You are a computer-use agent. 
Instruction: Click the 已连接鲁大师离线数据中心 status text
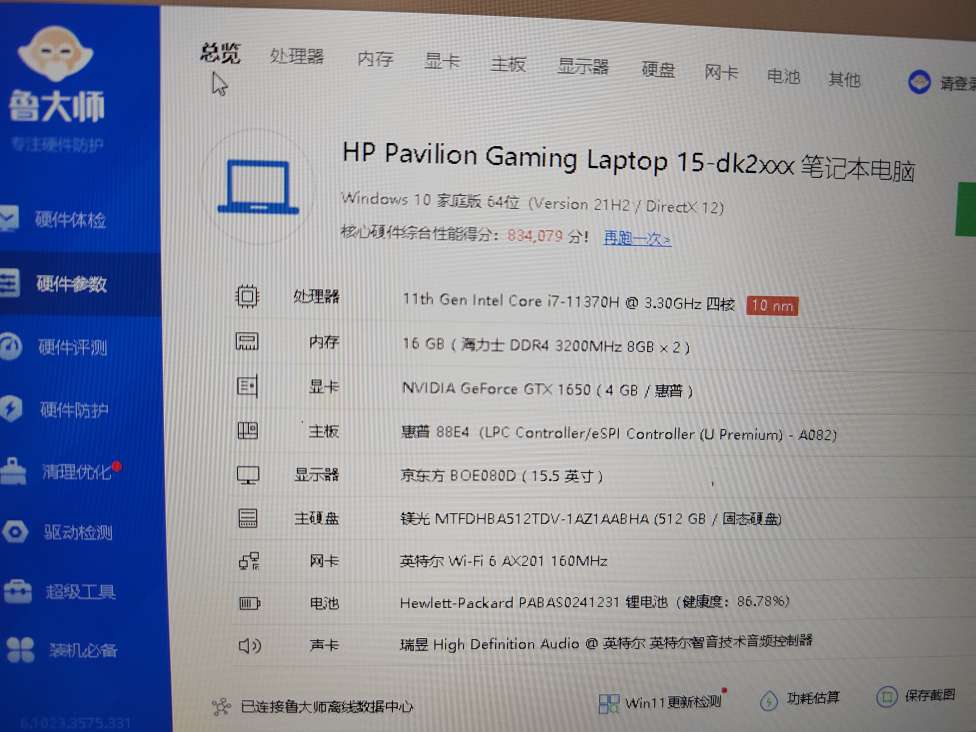coord(326,707)
